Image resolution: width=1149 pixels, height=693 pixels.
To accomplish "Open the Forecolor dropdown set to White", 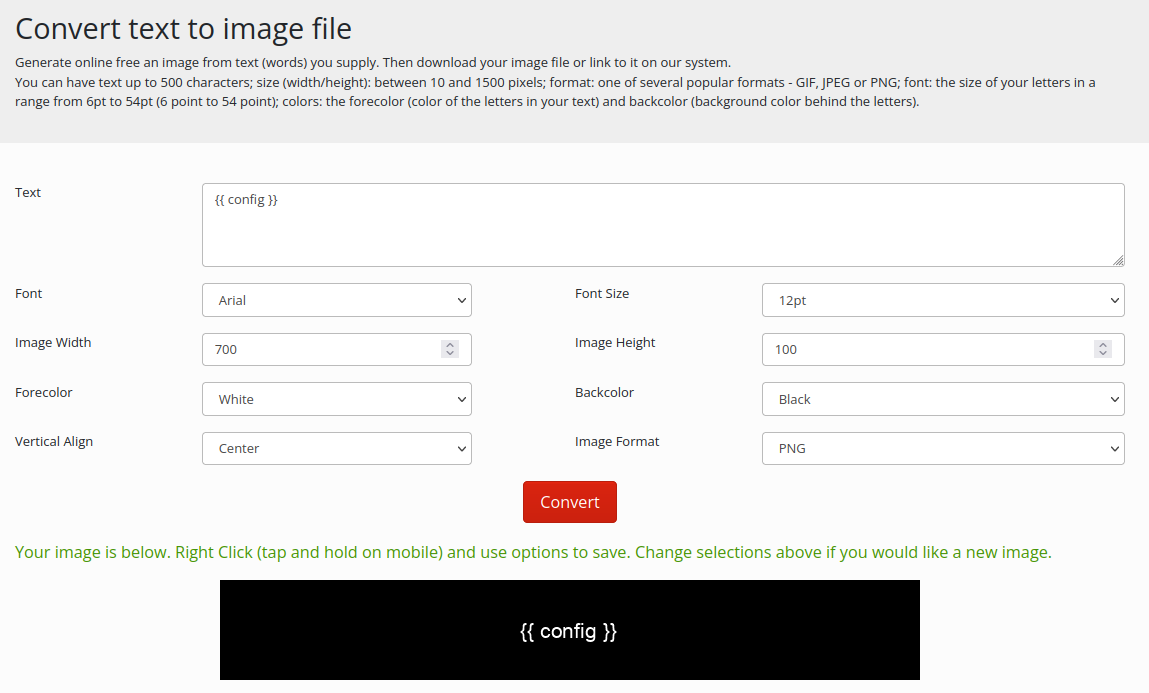I will [x=336, y=399].
